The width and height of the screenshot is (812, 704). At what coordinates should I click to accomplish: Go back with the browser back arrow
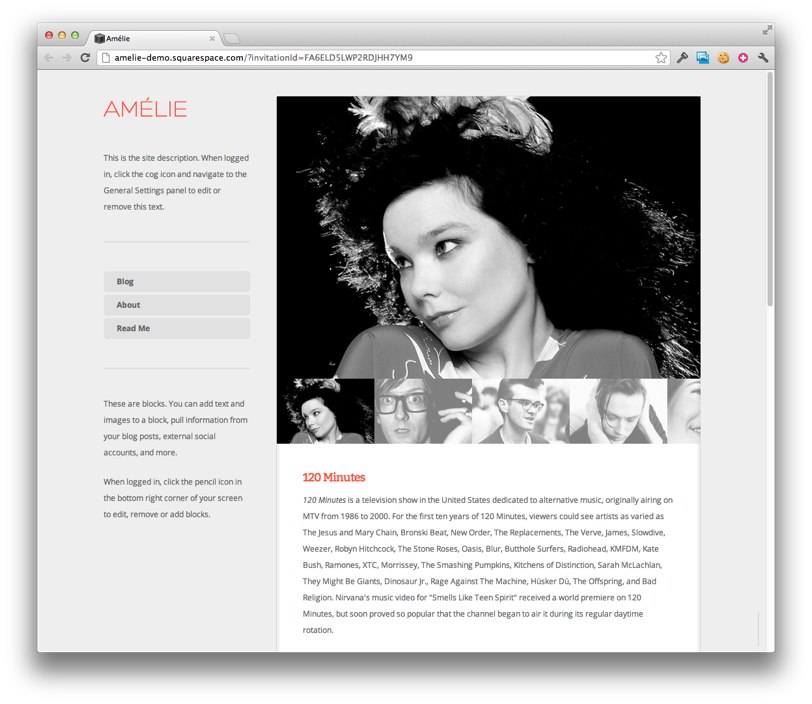(x=49, y=58)
